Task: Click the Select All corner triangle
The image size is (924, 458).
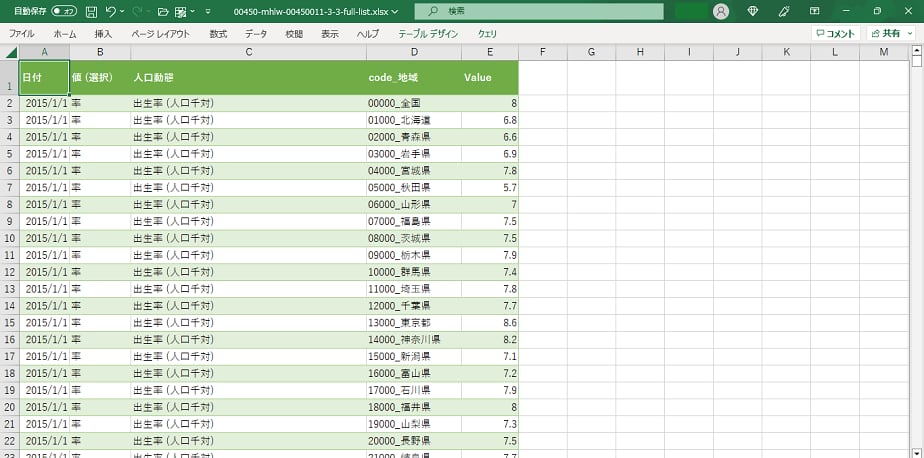Action: 11,52
